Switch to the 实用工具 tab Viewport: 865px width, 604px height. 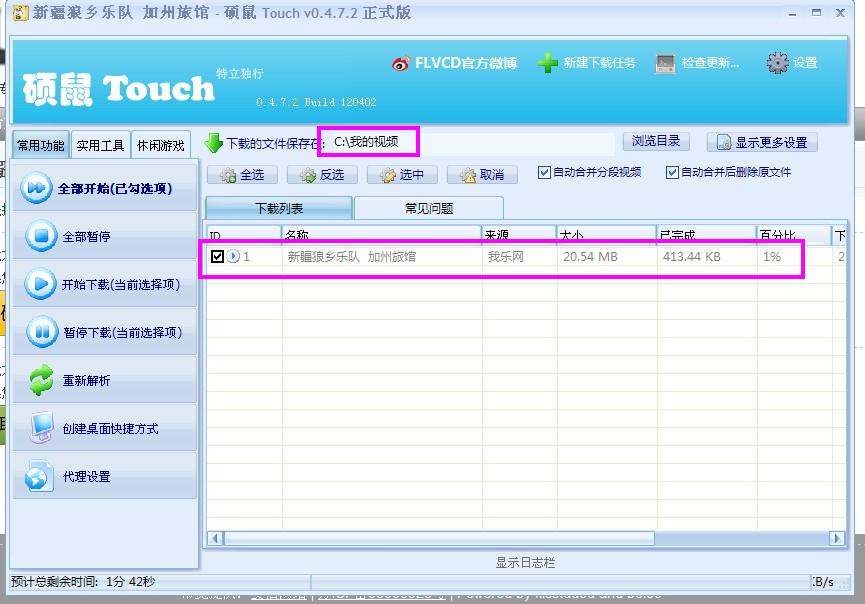coord(100,145)
